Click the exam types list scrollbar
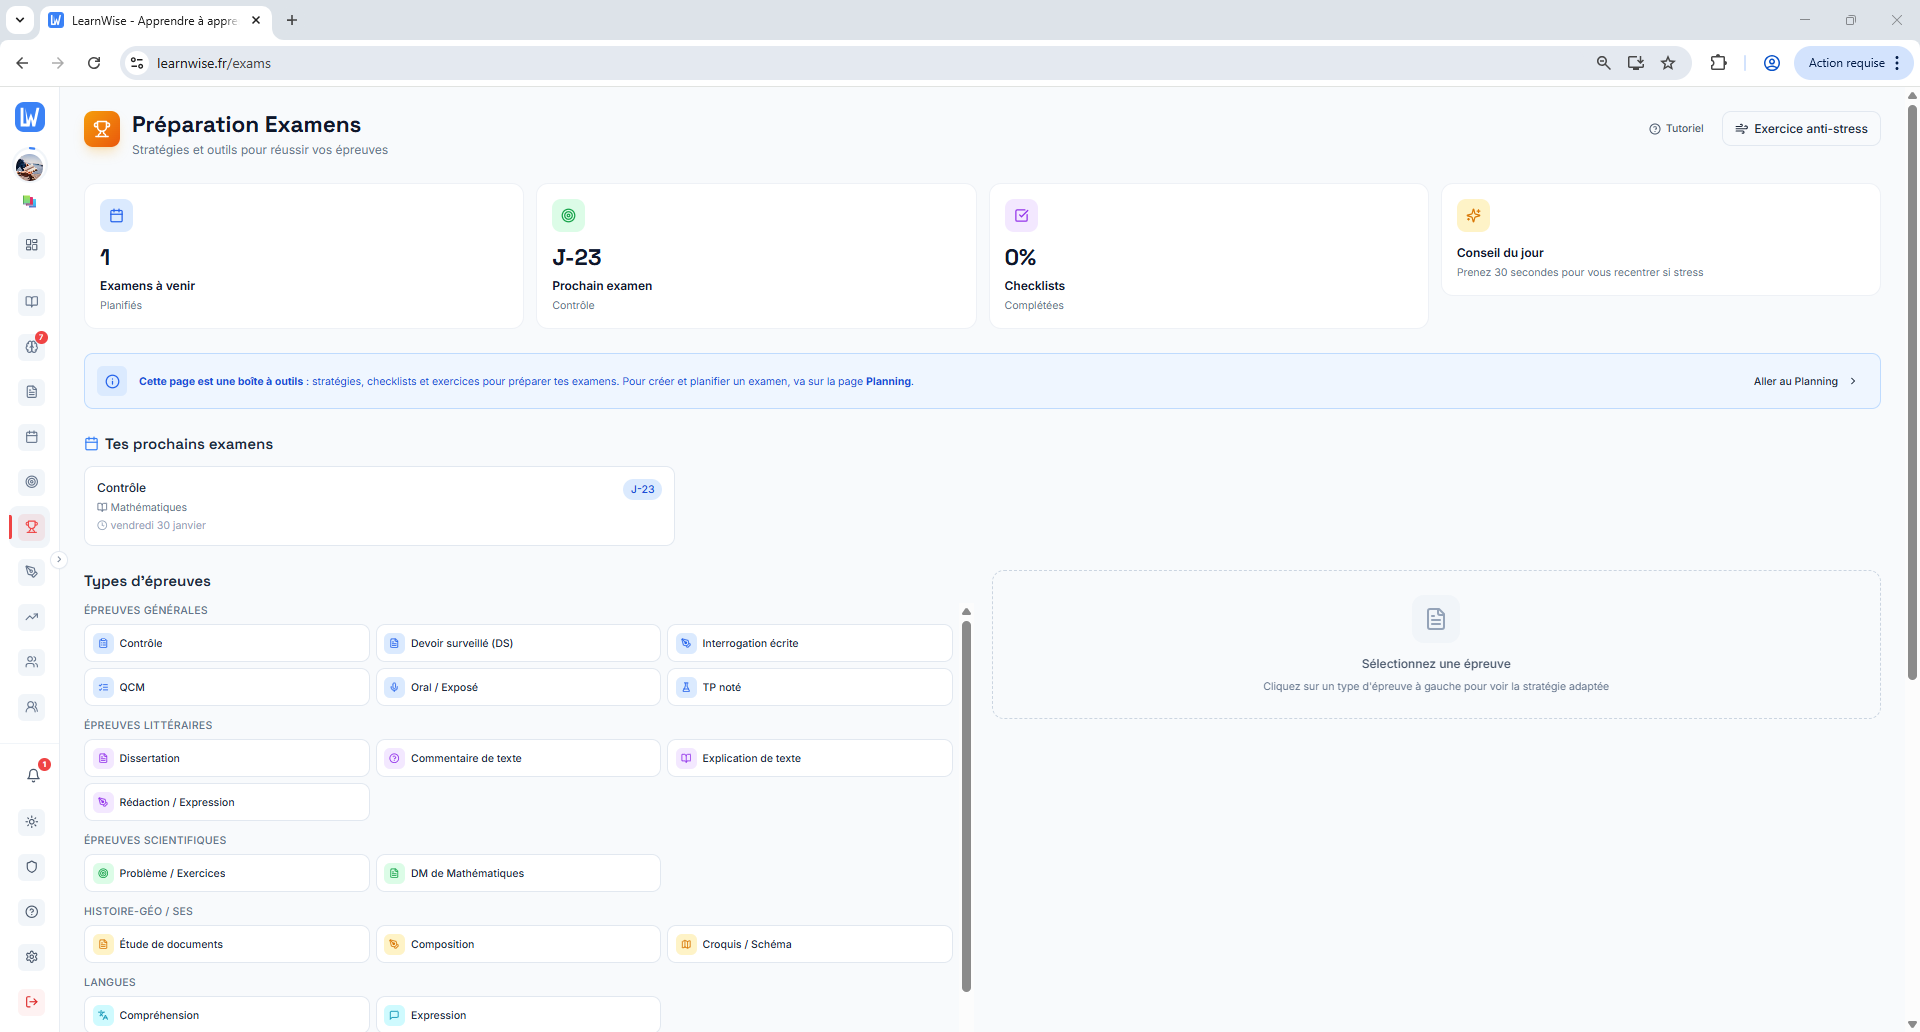This screenshot has width=1920, height=1032. point(966,800)
